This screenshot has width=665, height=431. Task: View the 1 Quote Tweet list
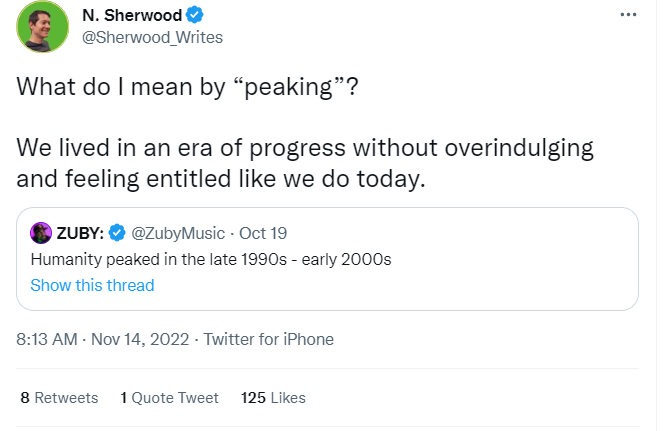tap(169, 397)
